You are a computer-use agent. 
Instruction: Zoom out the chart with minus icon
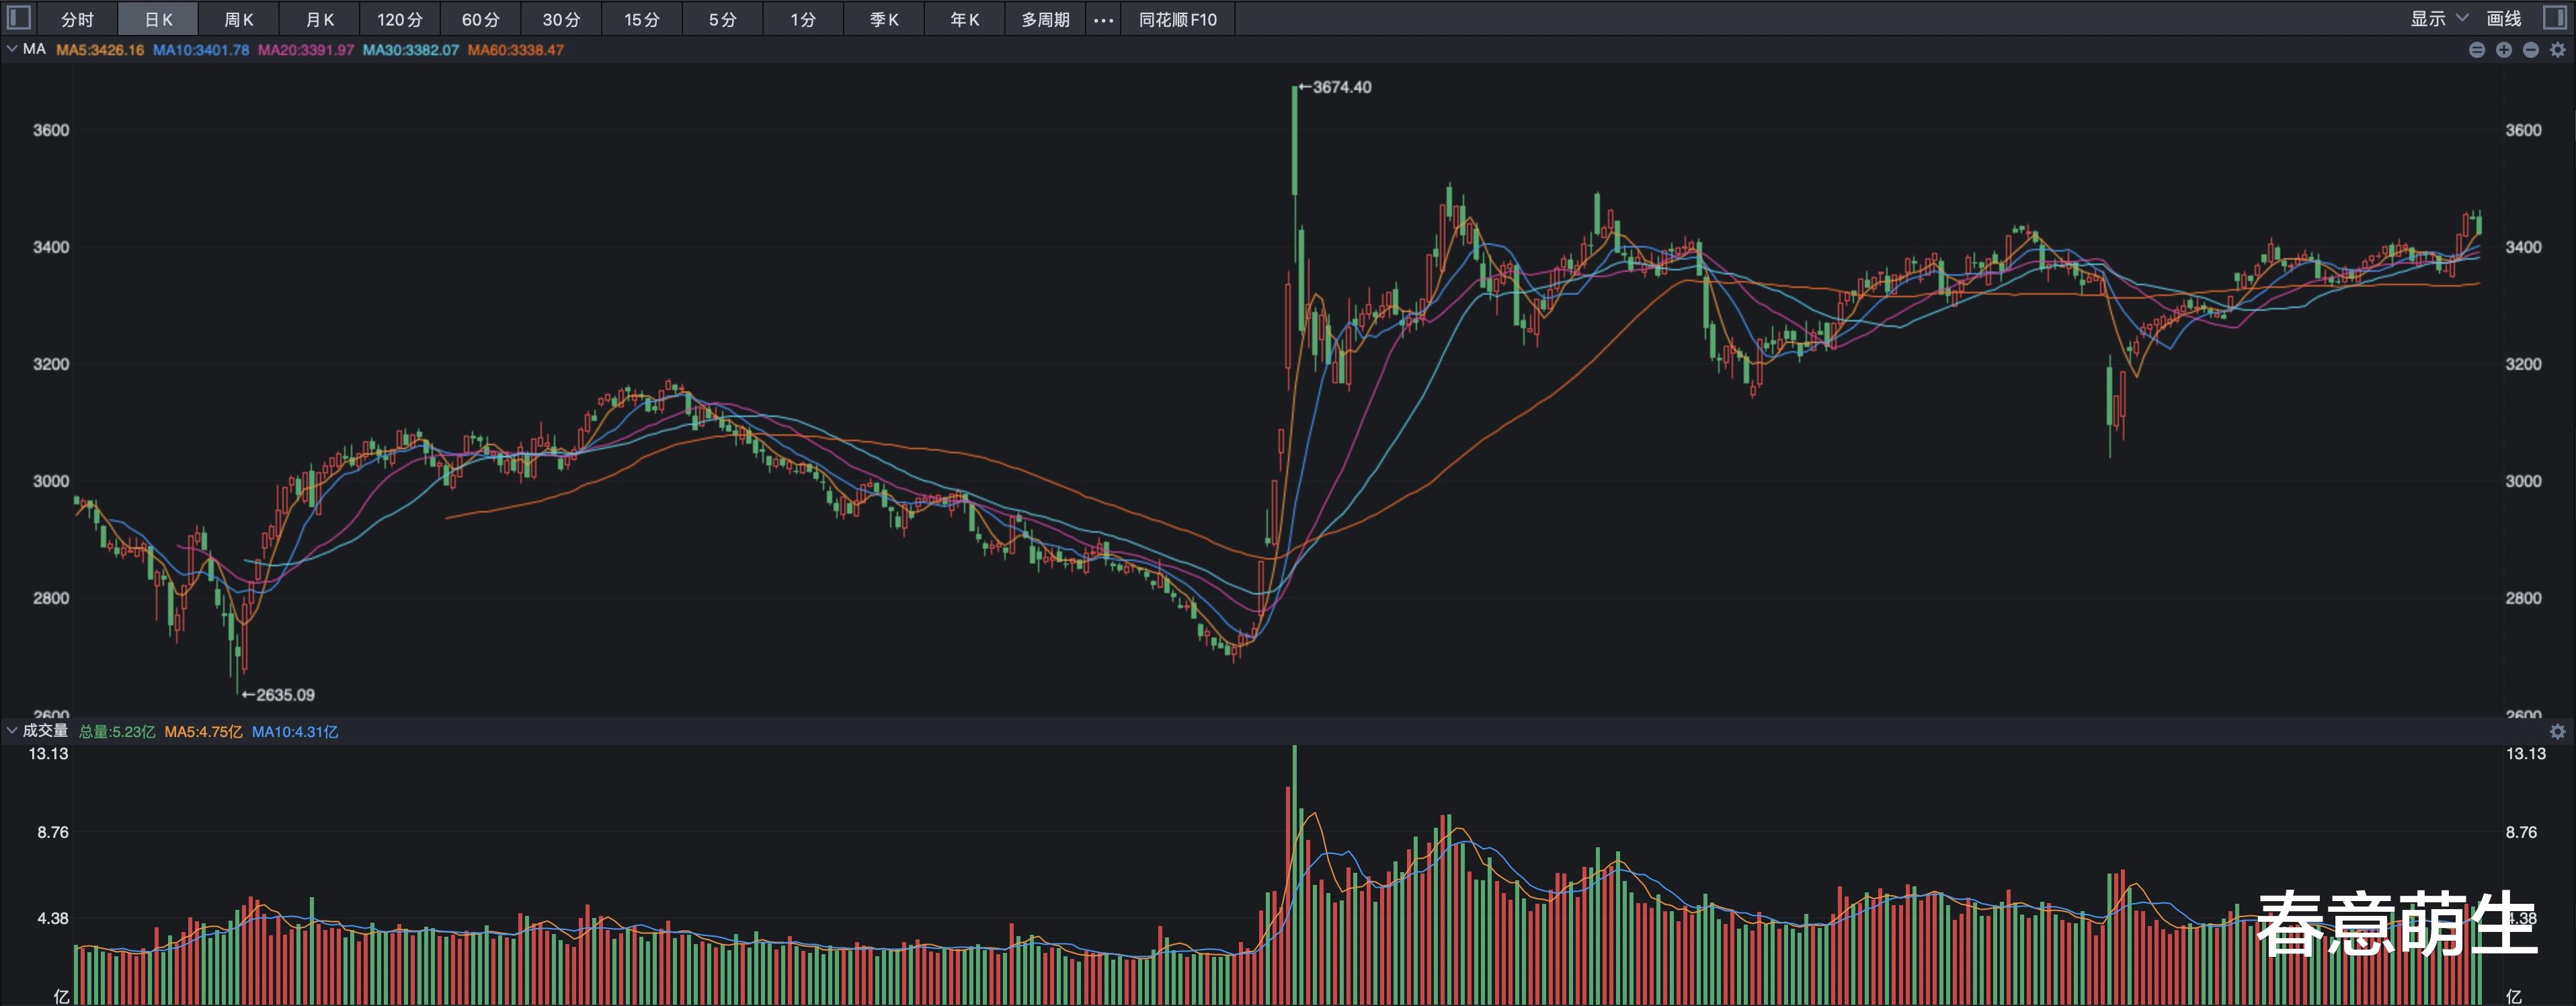coord(2530,50)
